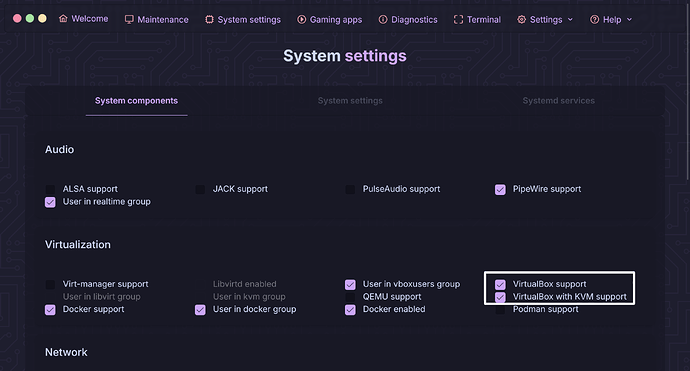Toggle VirtualBox with KVM support checkbox

pos(500,297)
